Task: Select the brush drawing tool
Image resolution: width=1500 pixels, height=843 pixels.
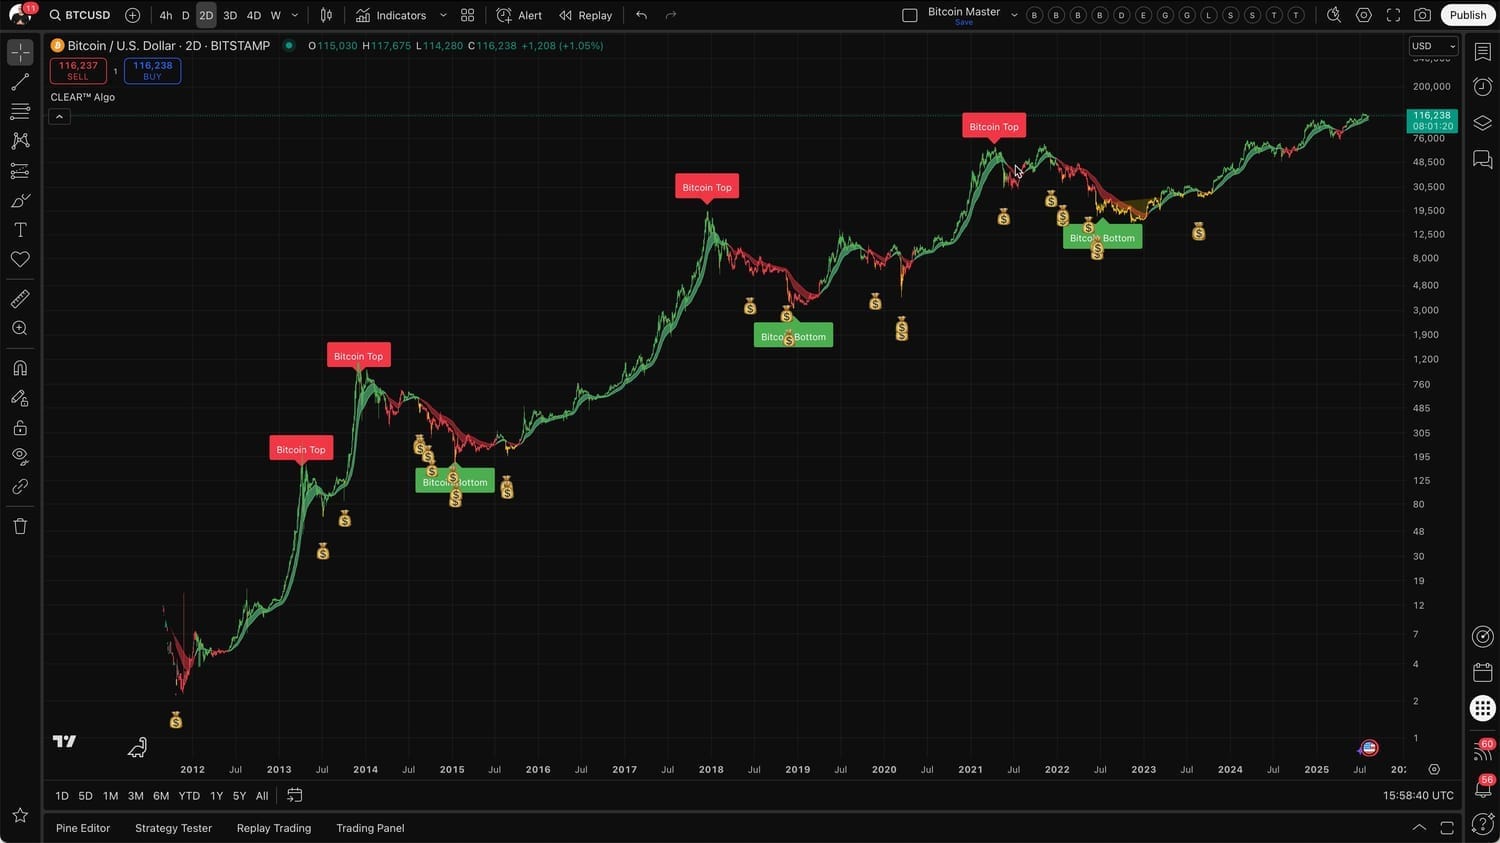Action: click(20, 200)
